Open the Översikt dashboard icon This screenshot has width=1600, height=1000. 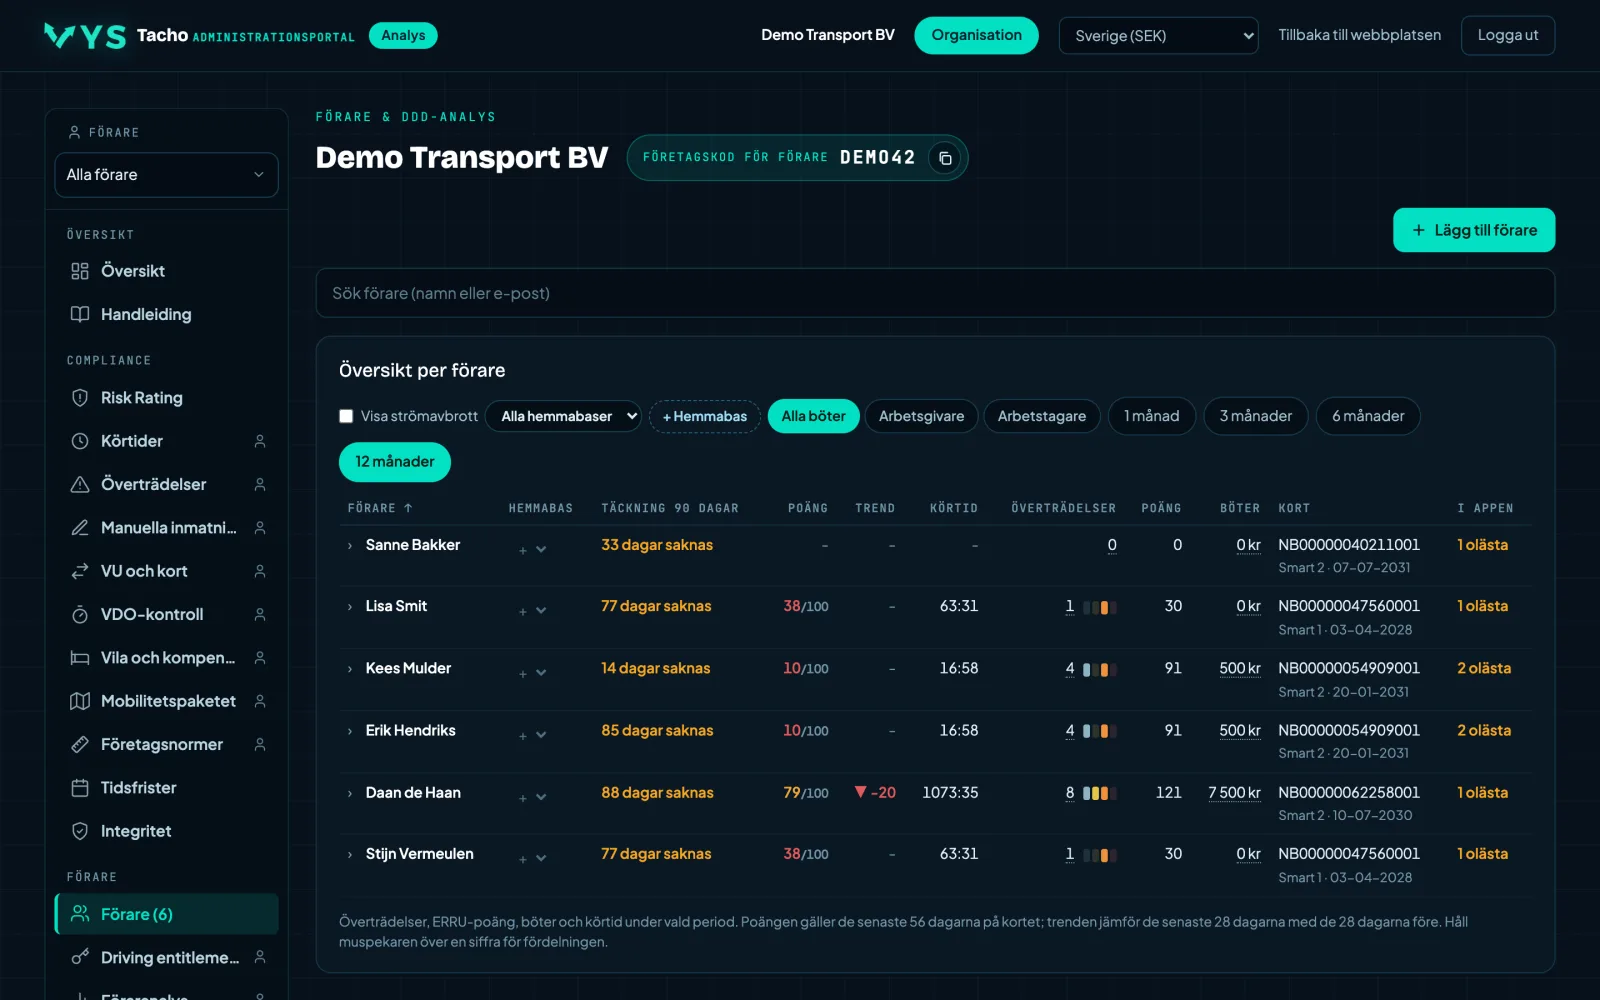click(x=80, y=271)
